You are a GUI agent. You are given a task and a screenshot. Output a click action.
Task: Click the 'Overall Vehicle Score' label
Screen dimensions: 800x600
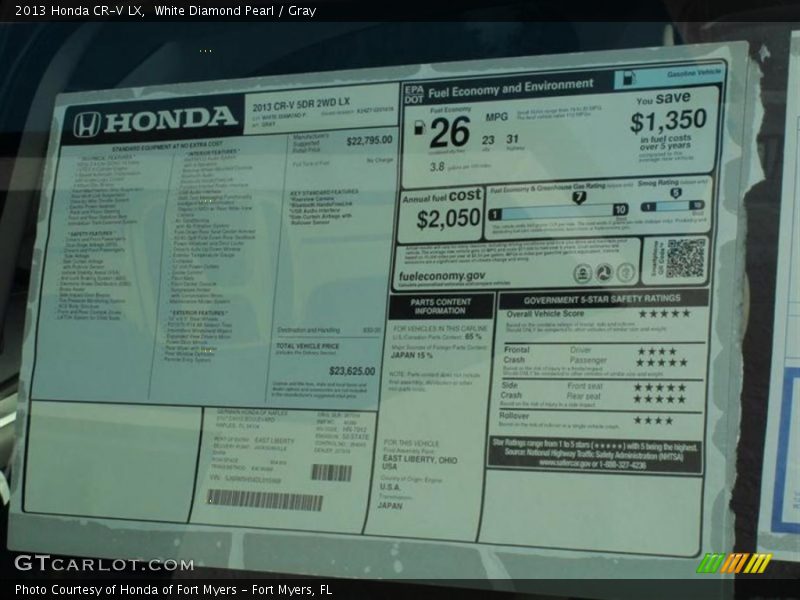point(545,314)
